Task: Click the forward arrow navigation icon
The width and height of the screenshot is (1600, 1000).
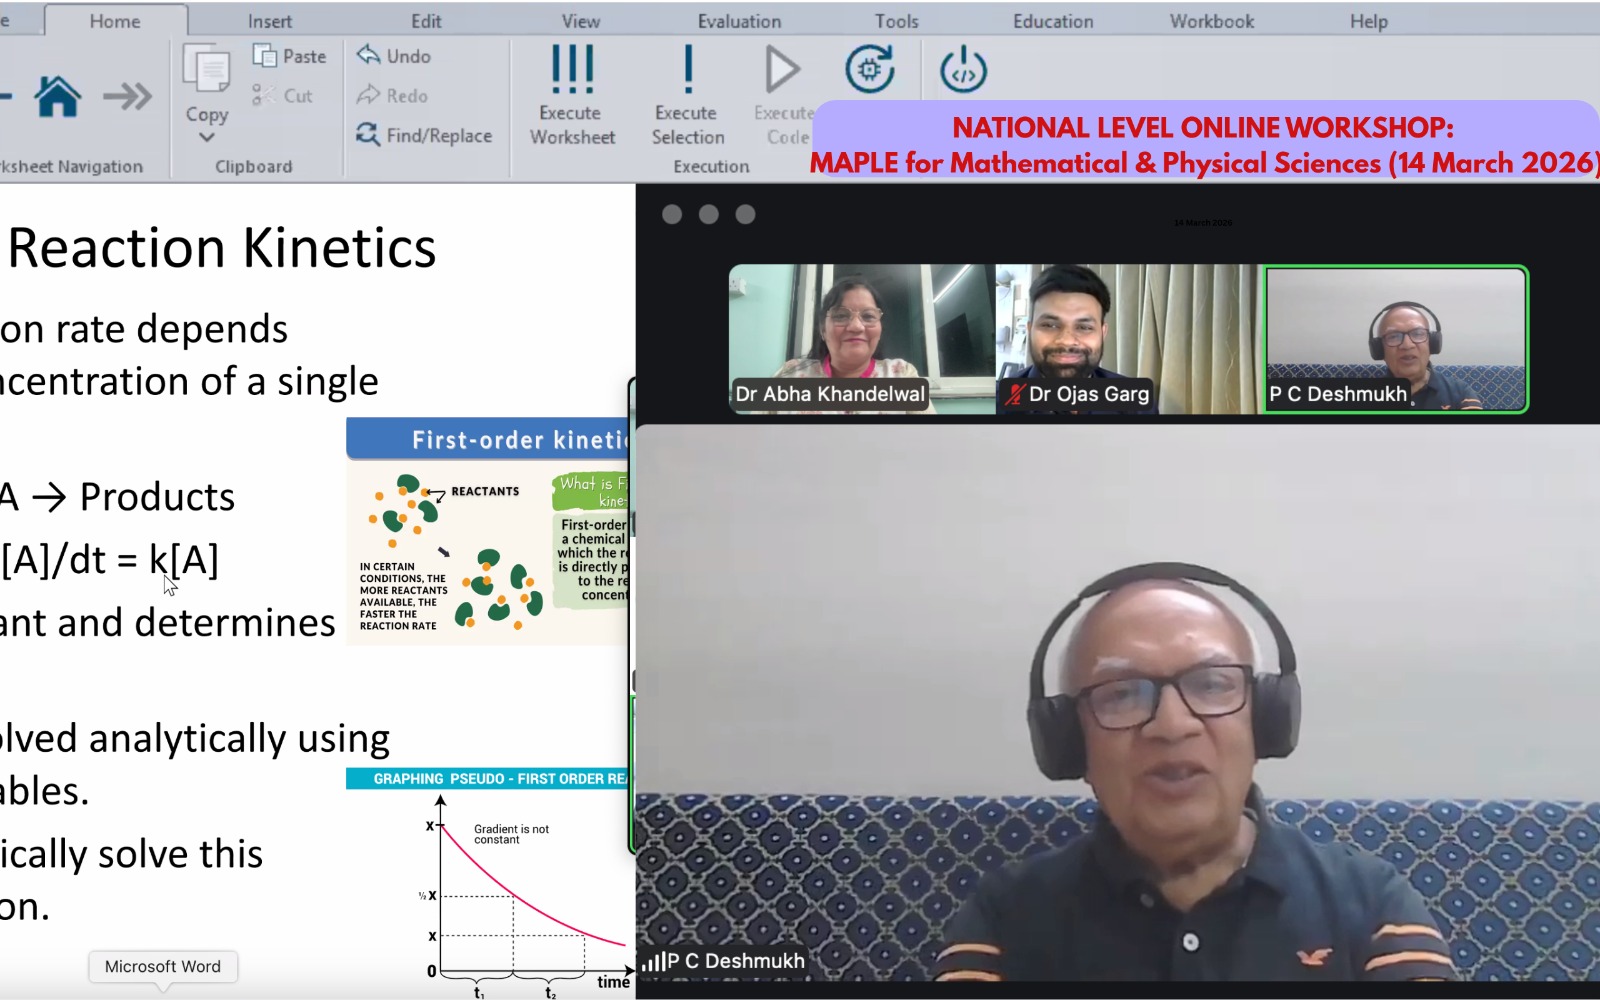Action: (x=128, y=97)
